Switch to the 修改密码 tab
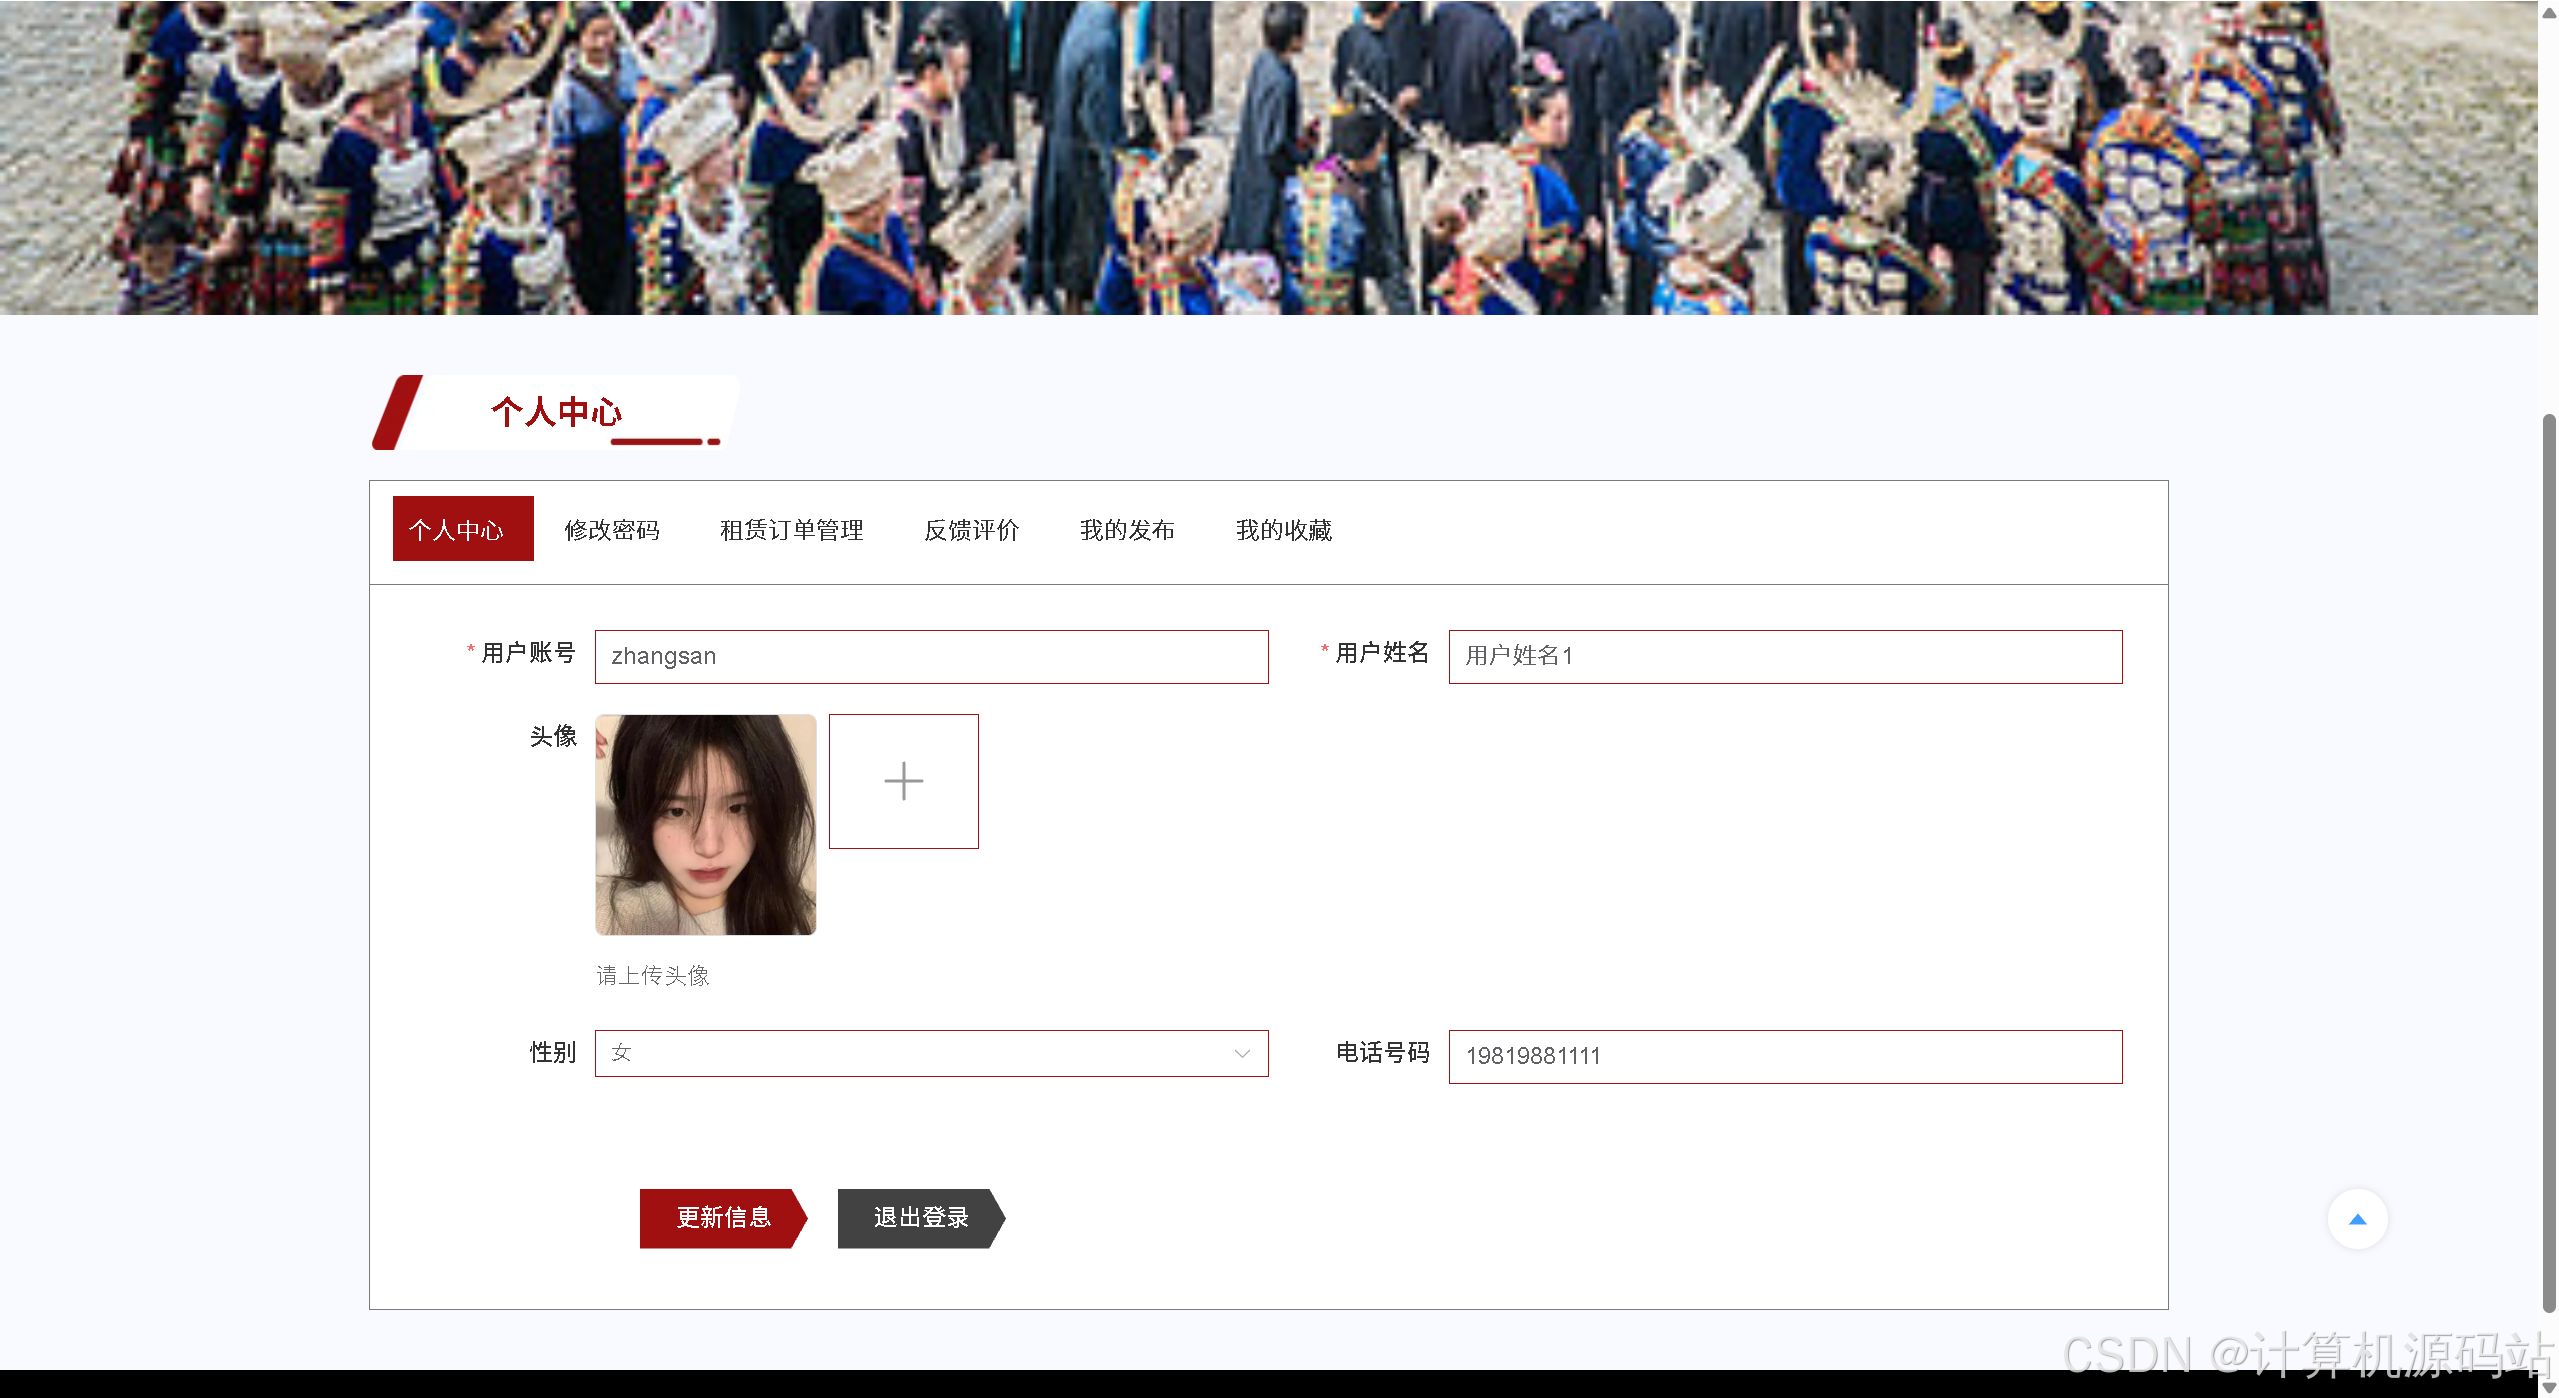2559x1398 pixels. click(x=611, y=530)
